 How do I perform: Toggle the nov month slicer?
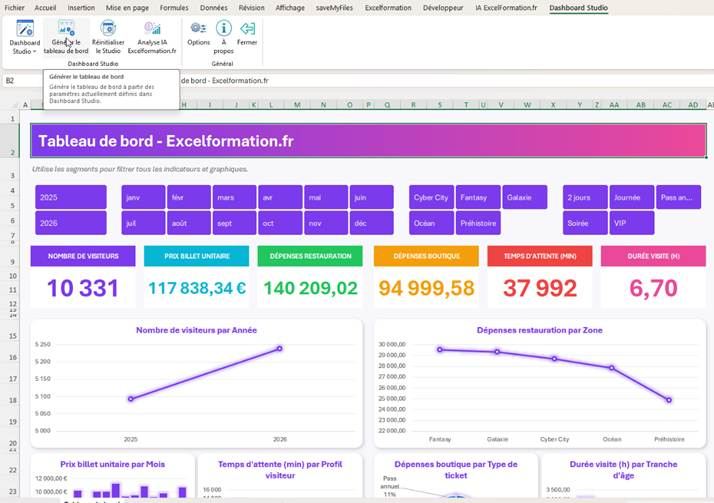pyautogui.click(x=326, y=223)
